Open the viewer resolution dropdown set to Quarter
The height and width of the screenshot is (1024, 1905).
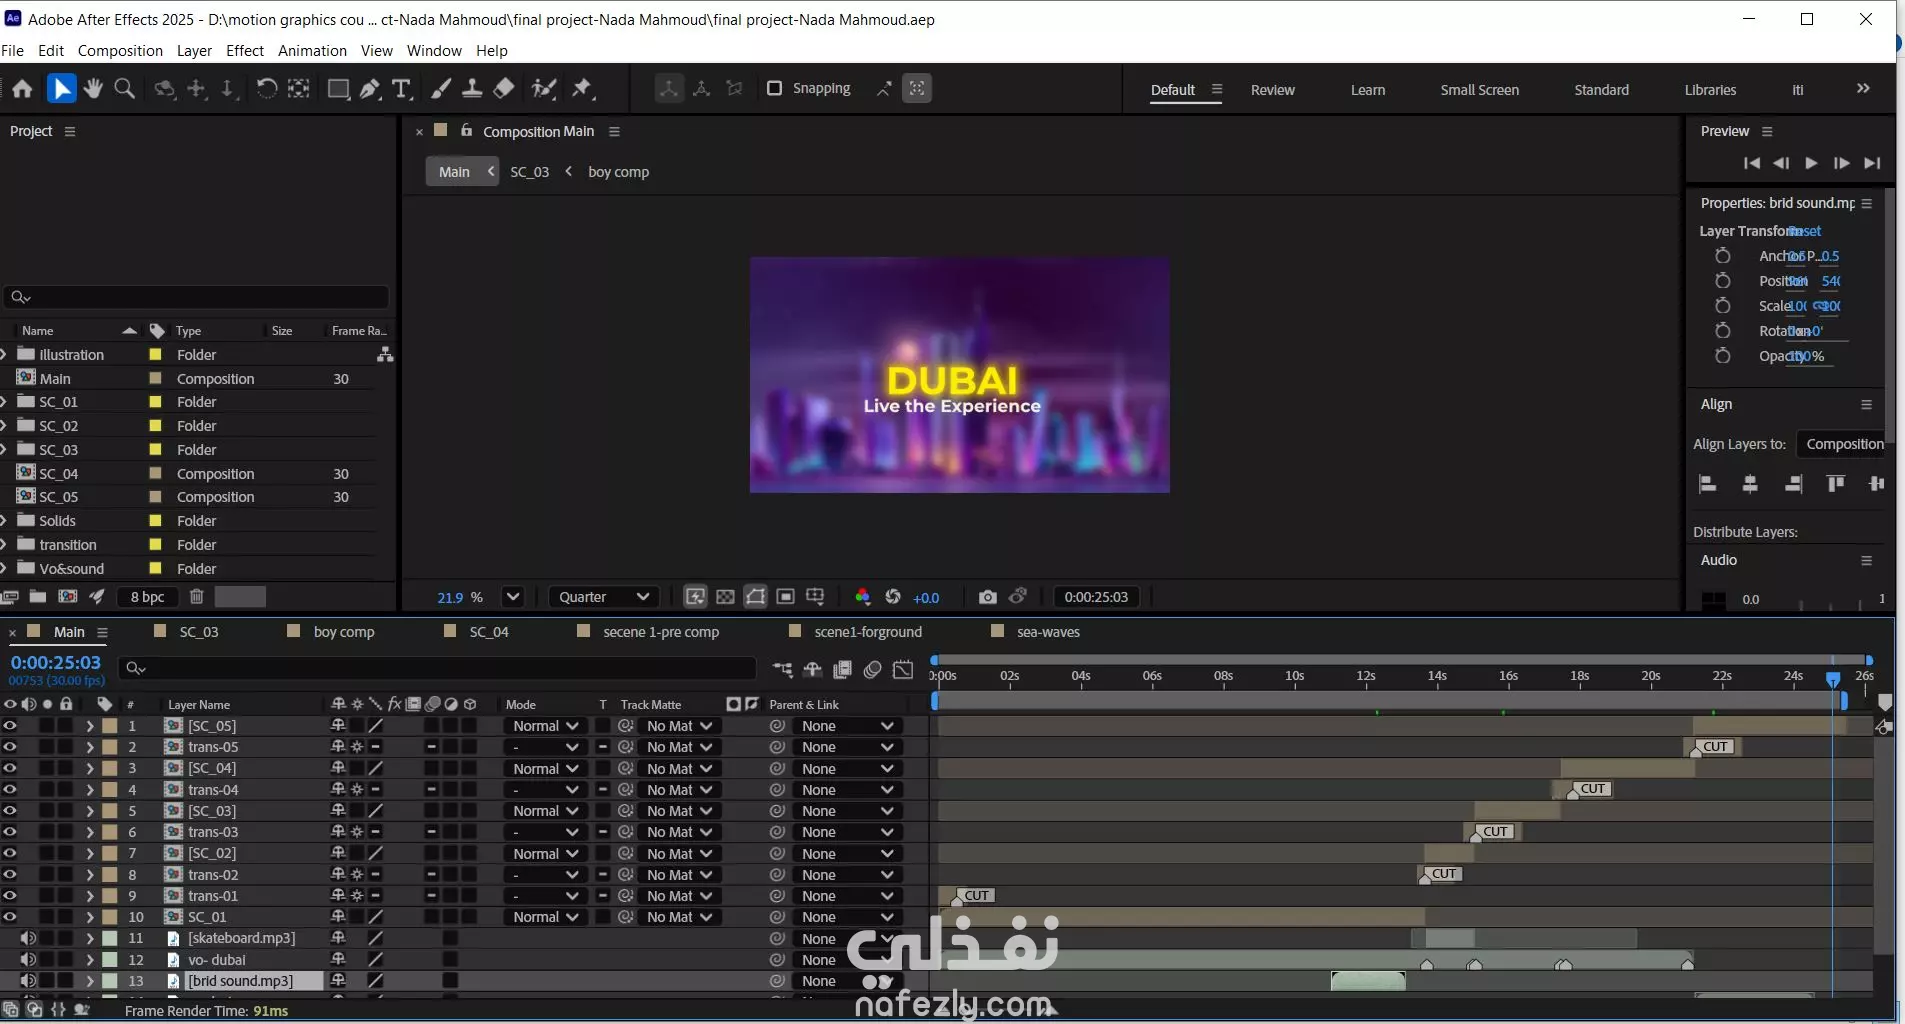(604, 597)
